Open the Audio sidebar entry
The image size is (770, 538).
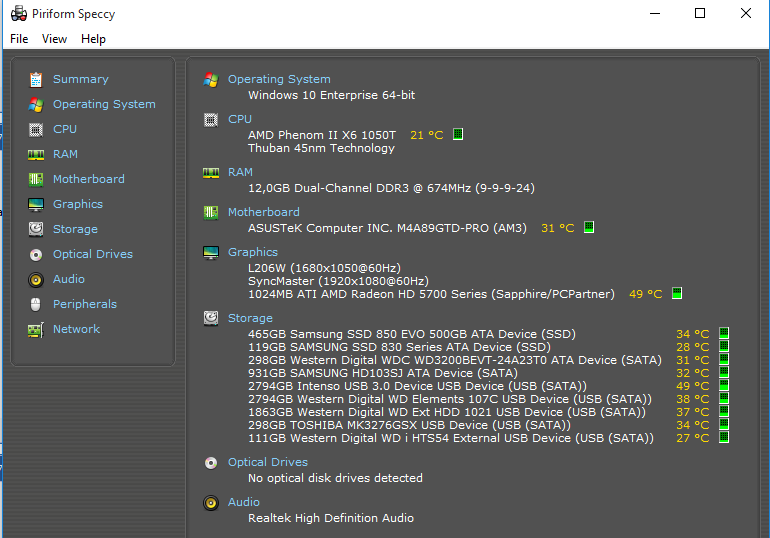pos(69,279)
